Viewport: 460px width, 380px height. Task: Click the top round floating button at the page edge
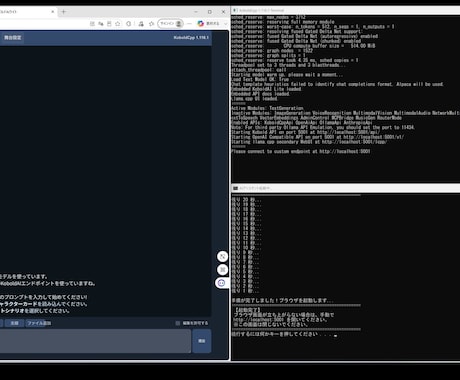click(222, 256)
